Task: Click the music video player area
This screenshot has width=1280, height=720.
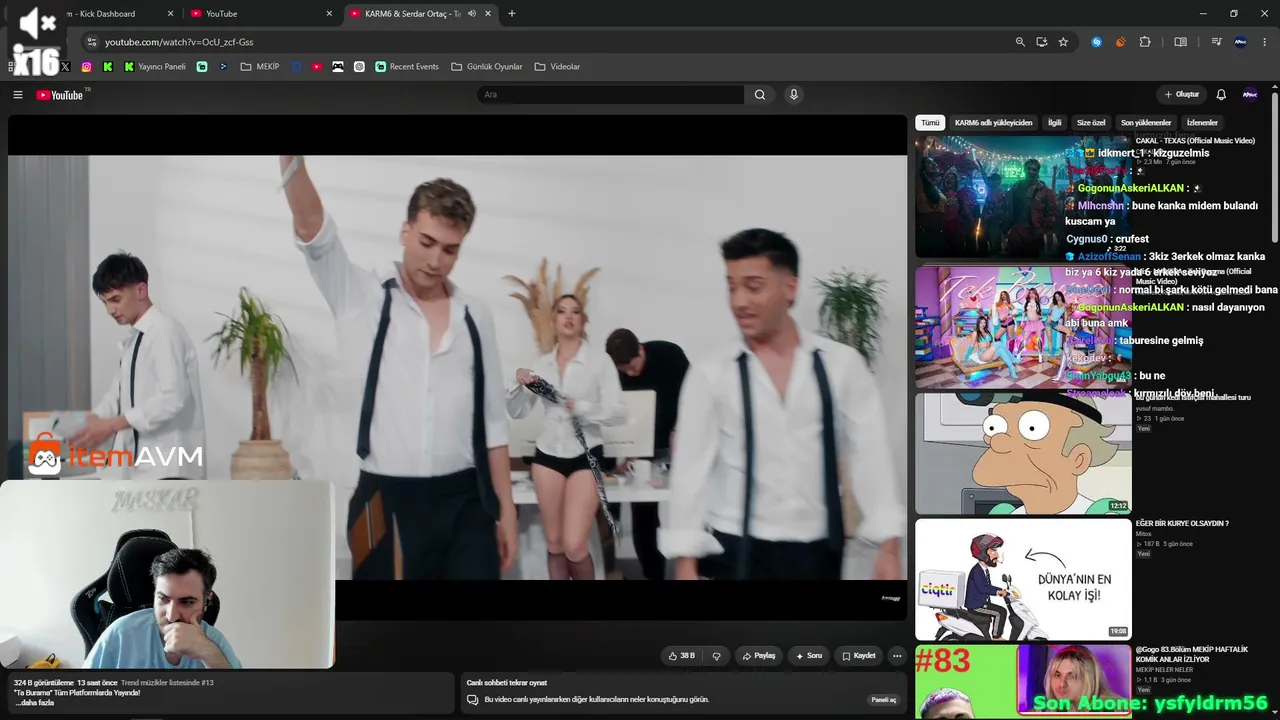Action: pos(457,367)
